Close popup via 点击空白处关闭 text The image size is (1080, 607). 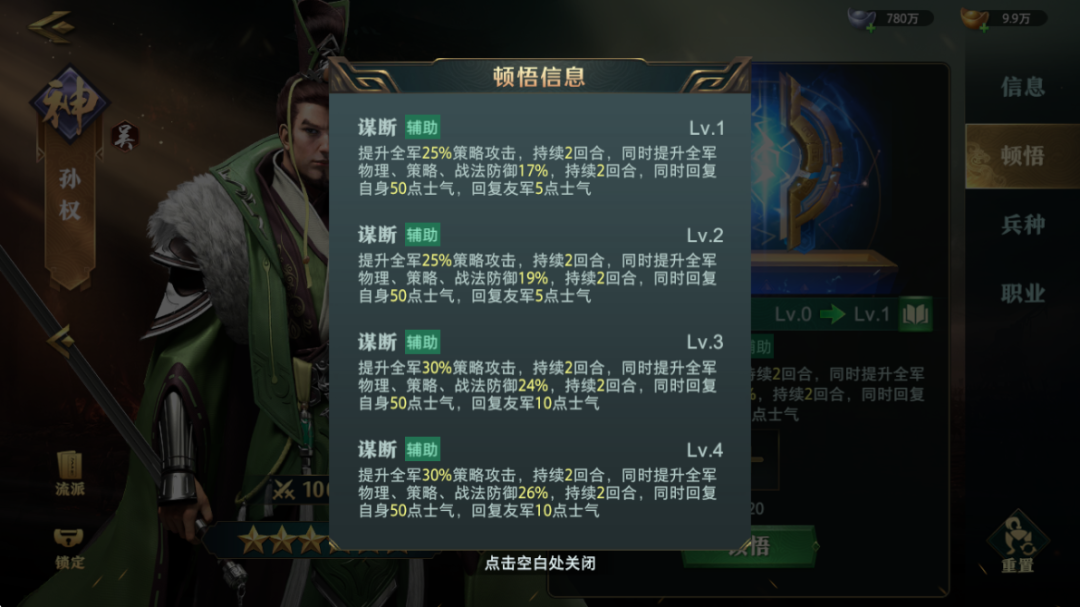click(540, 563)
